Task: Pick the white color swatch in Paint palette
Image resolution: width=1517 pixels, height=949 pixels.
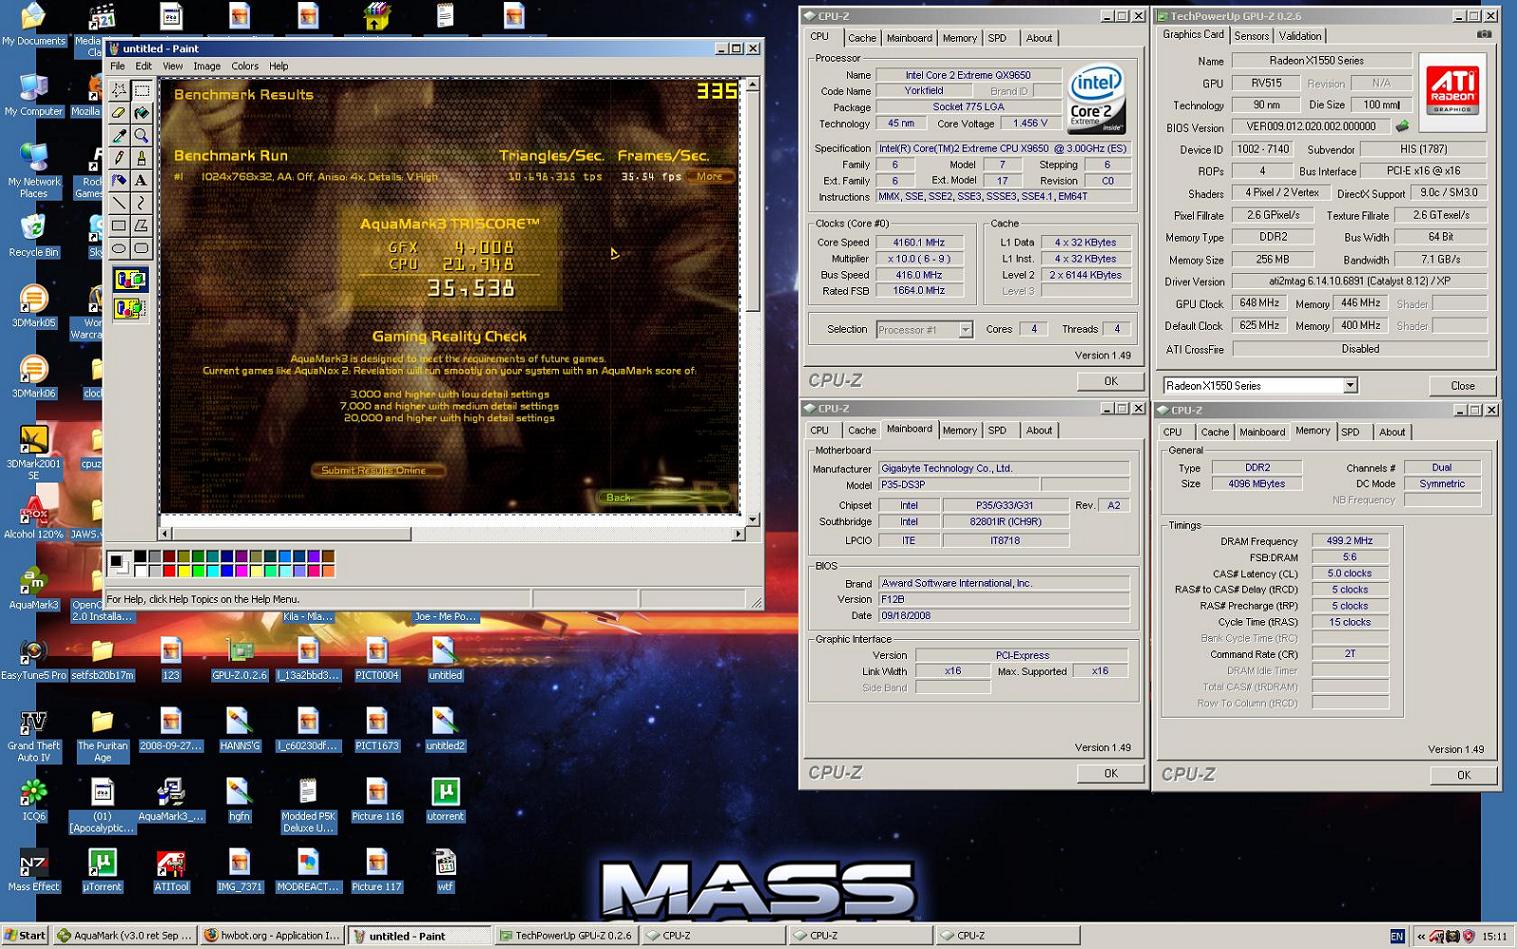Action: [140, 571]
